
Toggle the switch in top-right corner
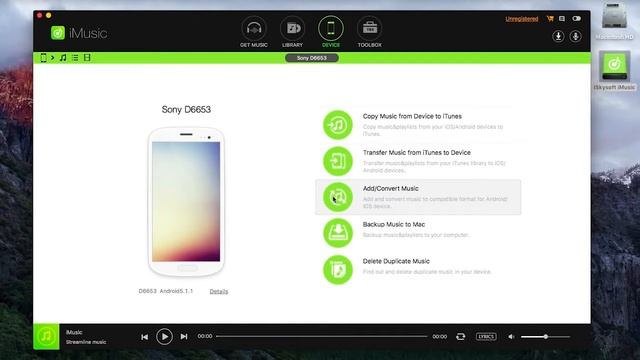tap(576, 18)
